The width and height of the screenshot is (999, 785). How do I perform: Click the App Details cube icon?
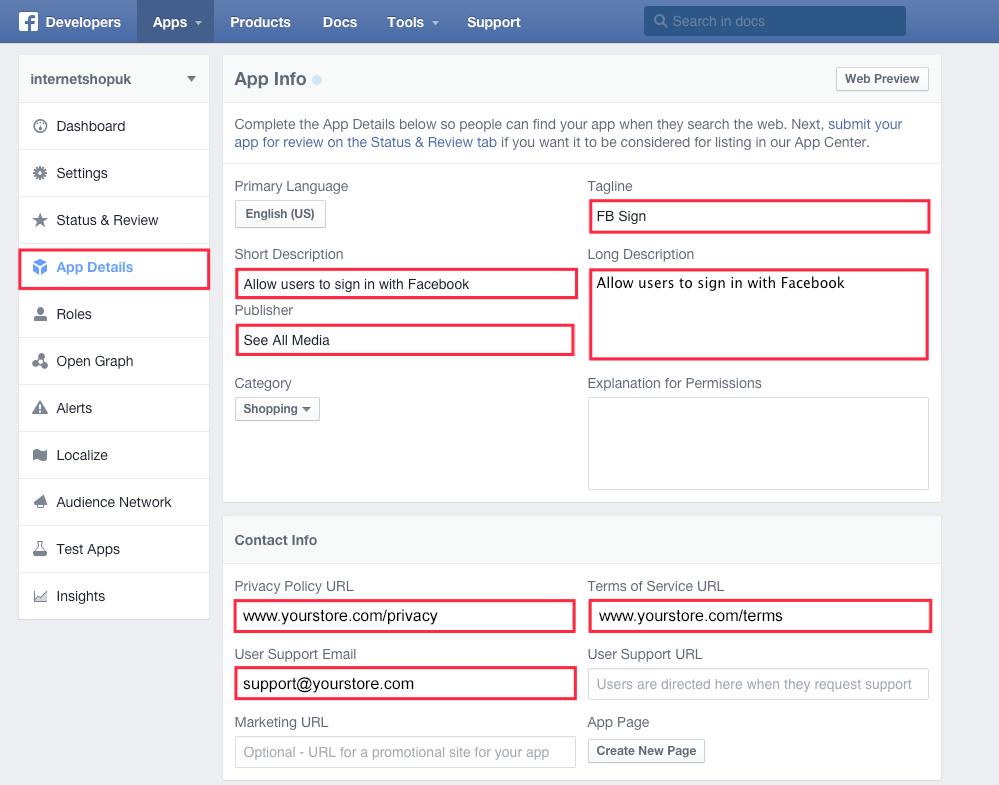pyautogui.click(x=40, y=267)
